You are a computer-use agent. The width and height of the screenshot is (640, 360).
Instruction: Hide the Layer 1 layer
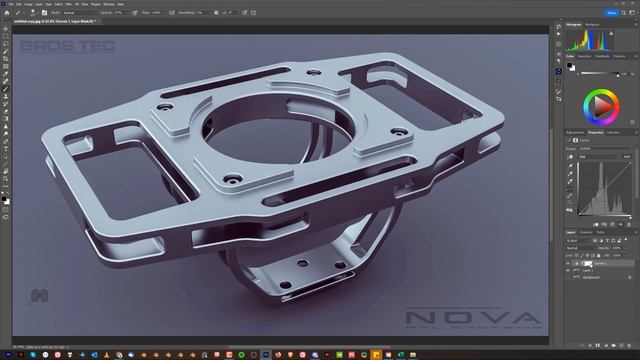click(x=567, y=270)
